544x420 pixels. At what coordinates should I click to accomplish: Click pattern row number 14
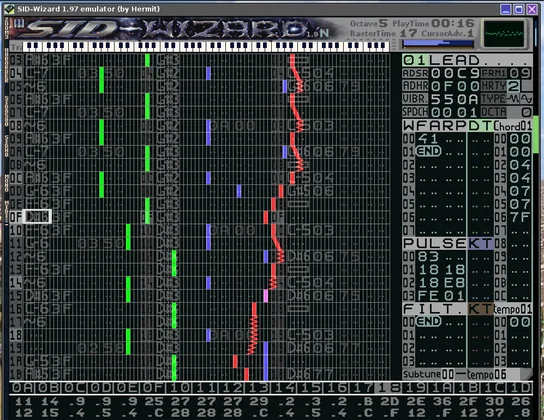click(15, 282)
